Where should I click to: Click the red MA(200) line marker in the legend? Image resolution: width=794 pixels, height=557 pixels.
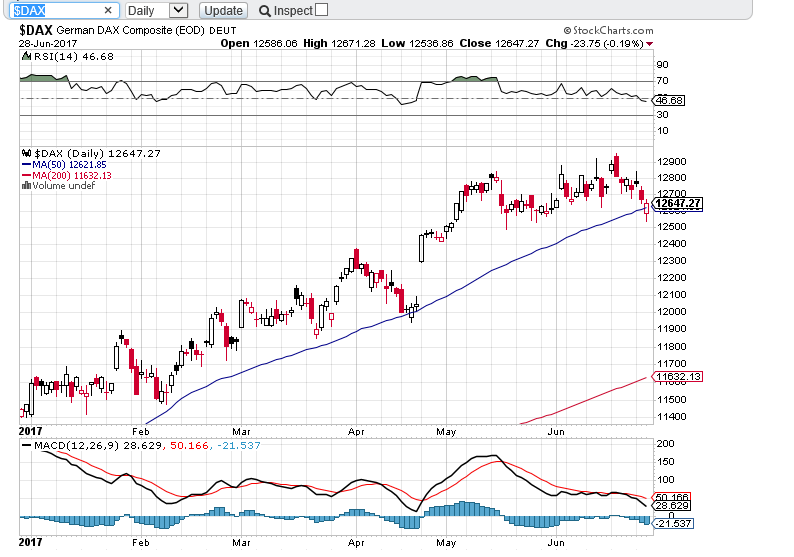click(x=27, y=175)
